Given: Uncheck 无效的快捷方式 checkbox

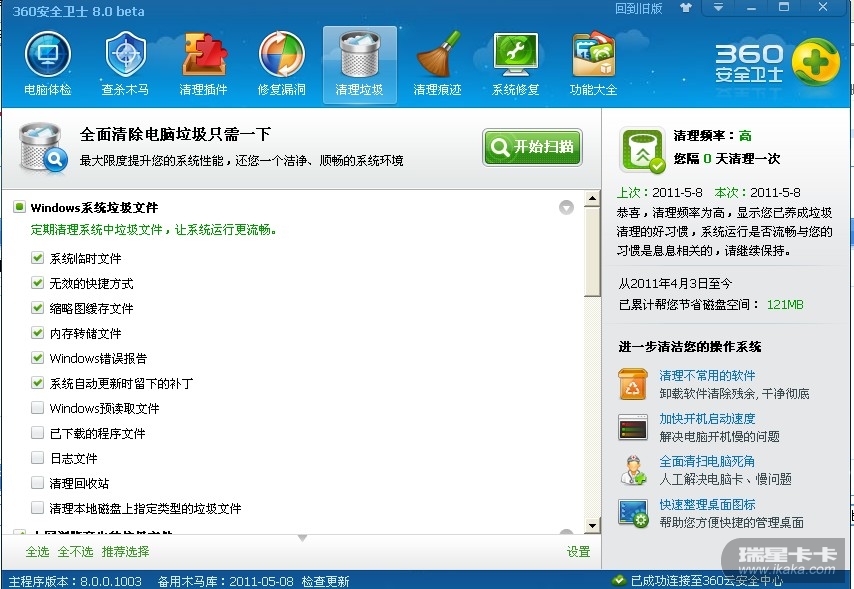Looking at the screenshot, I should coord(37,282).
